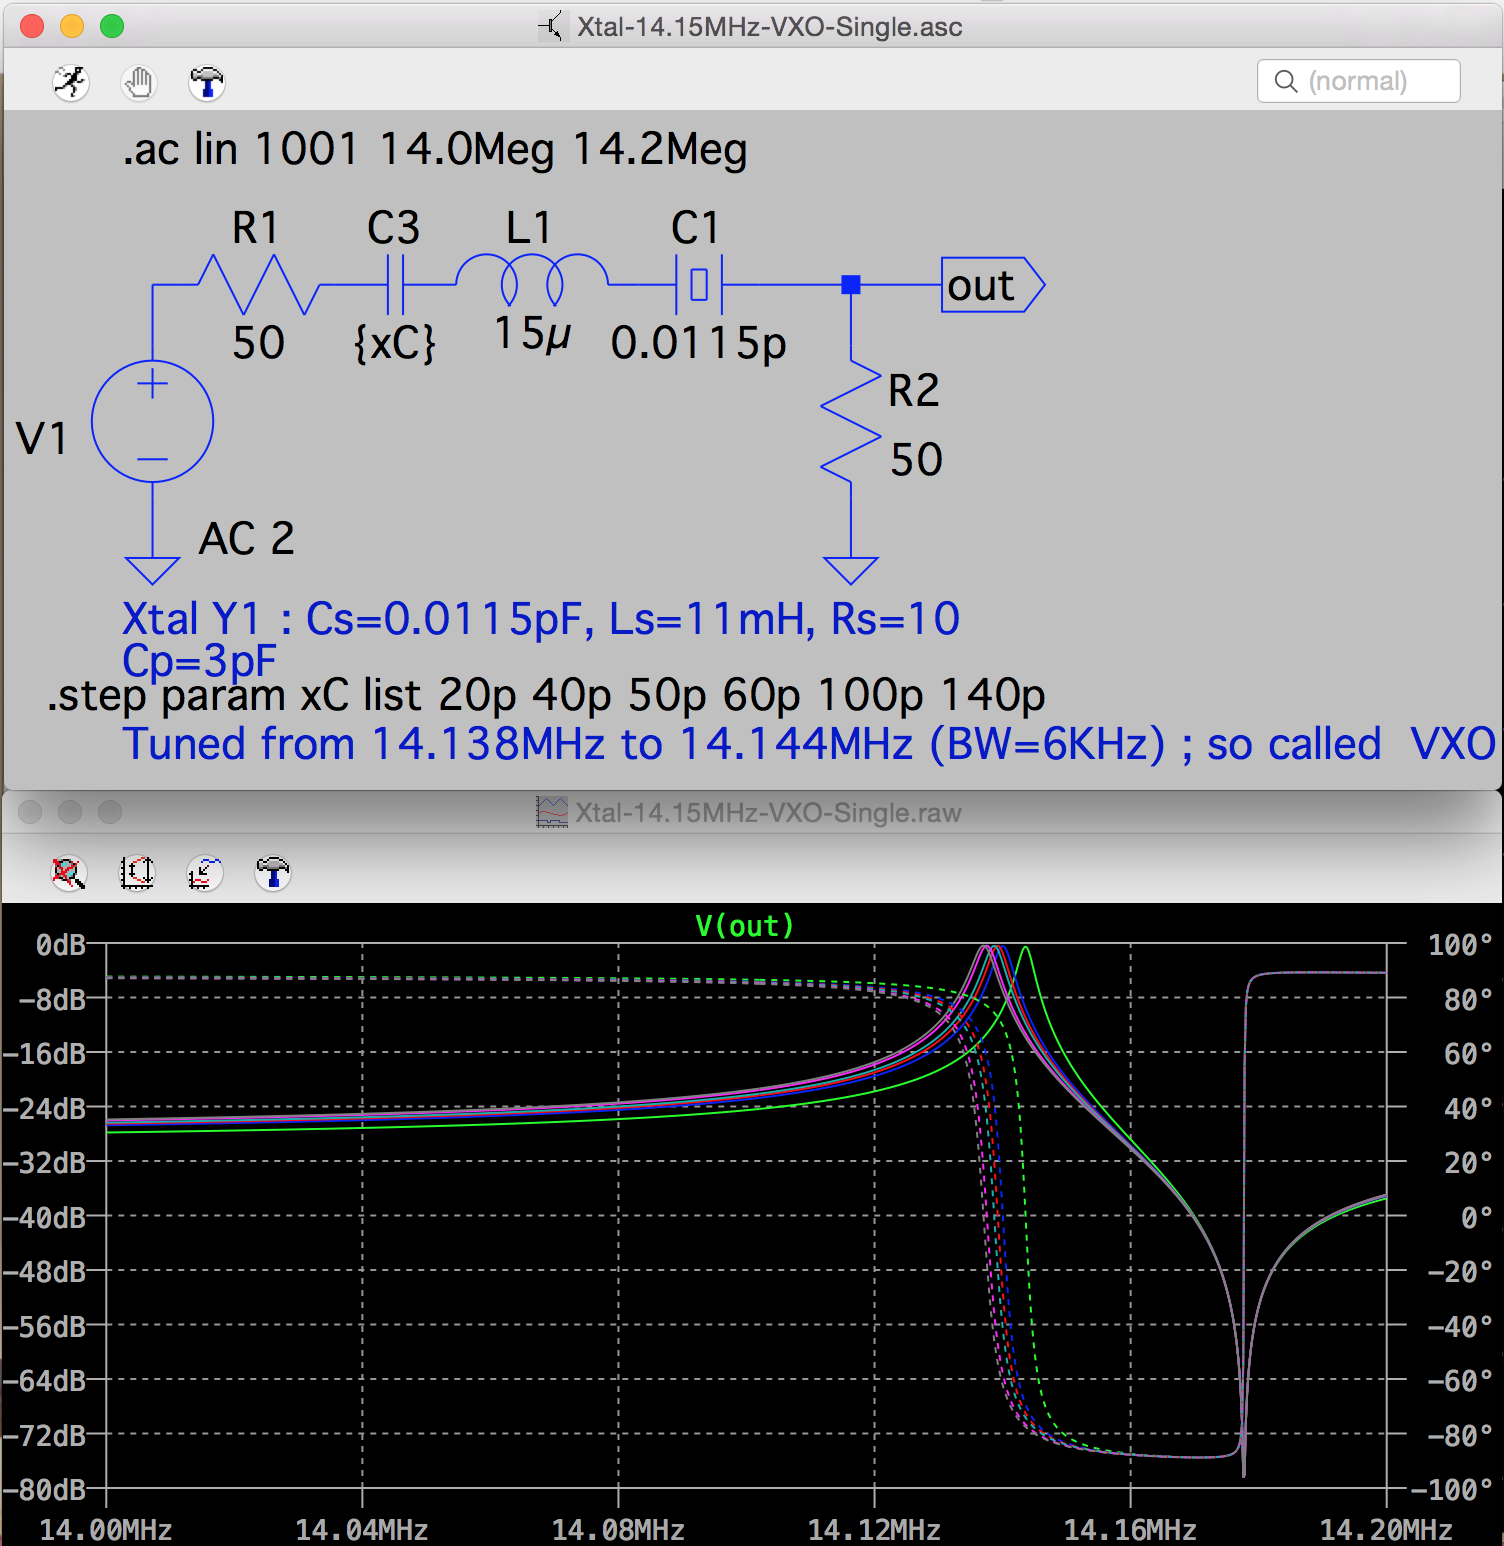Click the autorange Y-axis icon in waveform toolbar
Viewport: 1504px width, 1546px height.
click(138, 872)
